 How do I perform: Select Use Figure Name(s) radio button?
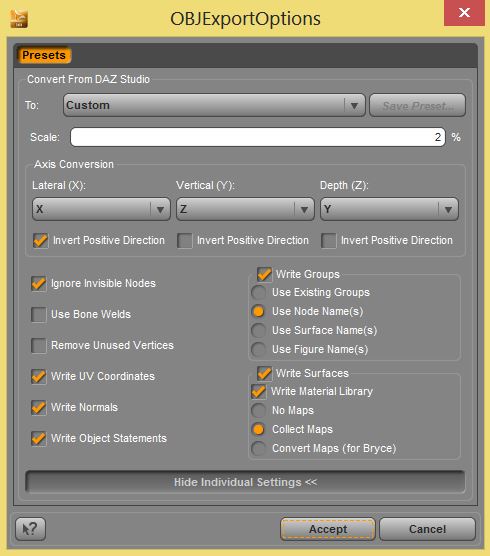(x=258, y=350)
